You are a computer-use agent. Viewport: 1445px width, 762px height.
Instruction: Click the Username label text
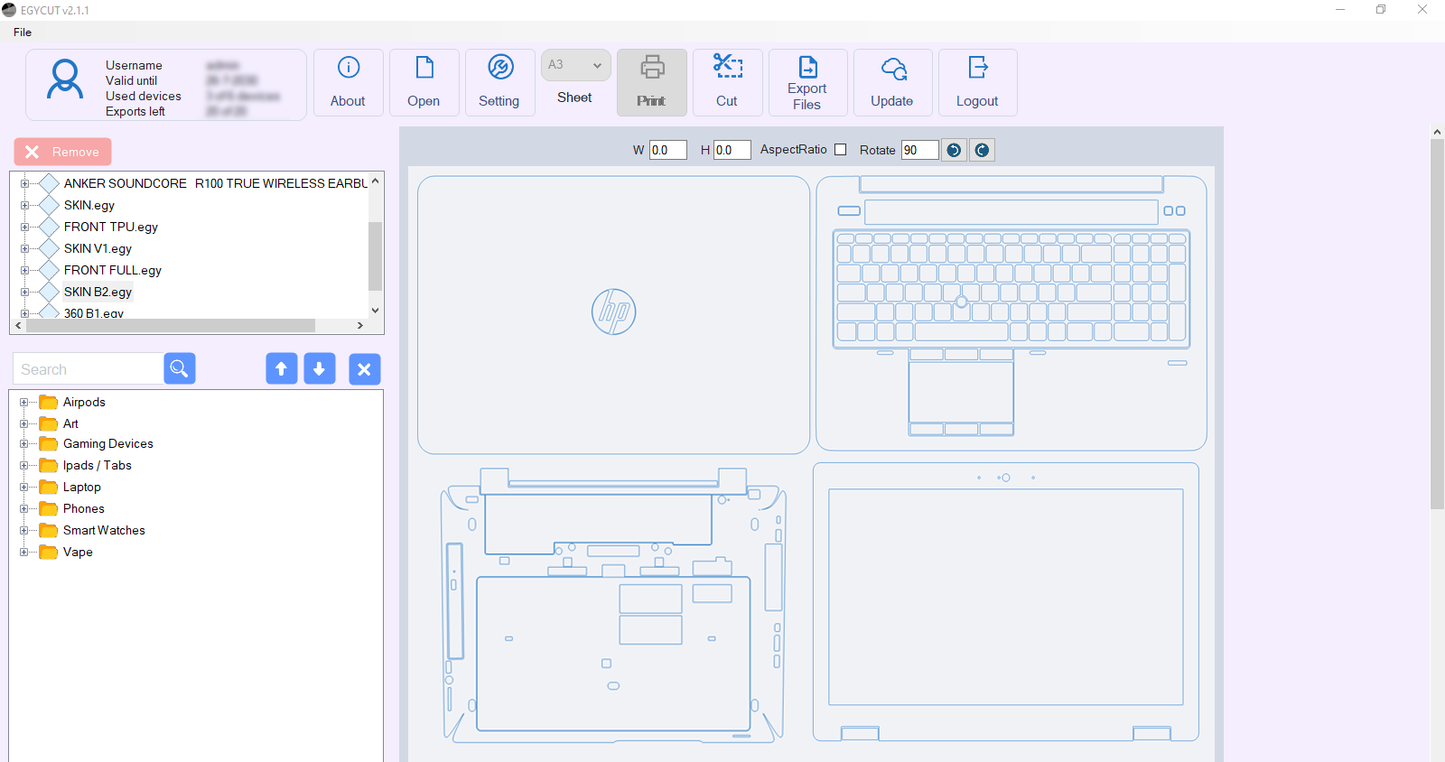pyautogui.click(x=134, y=65)
